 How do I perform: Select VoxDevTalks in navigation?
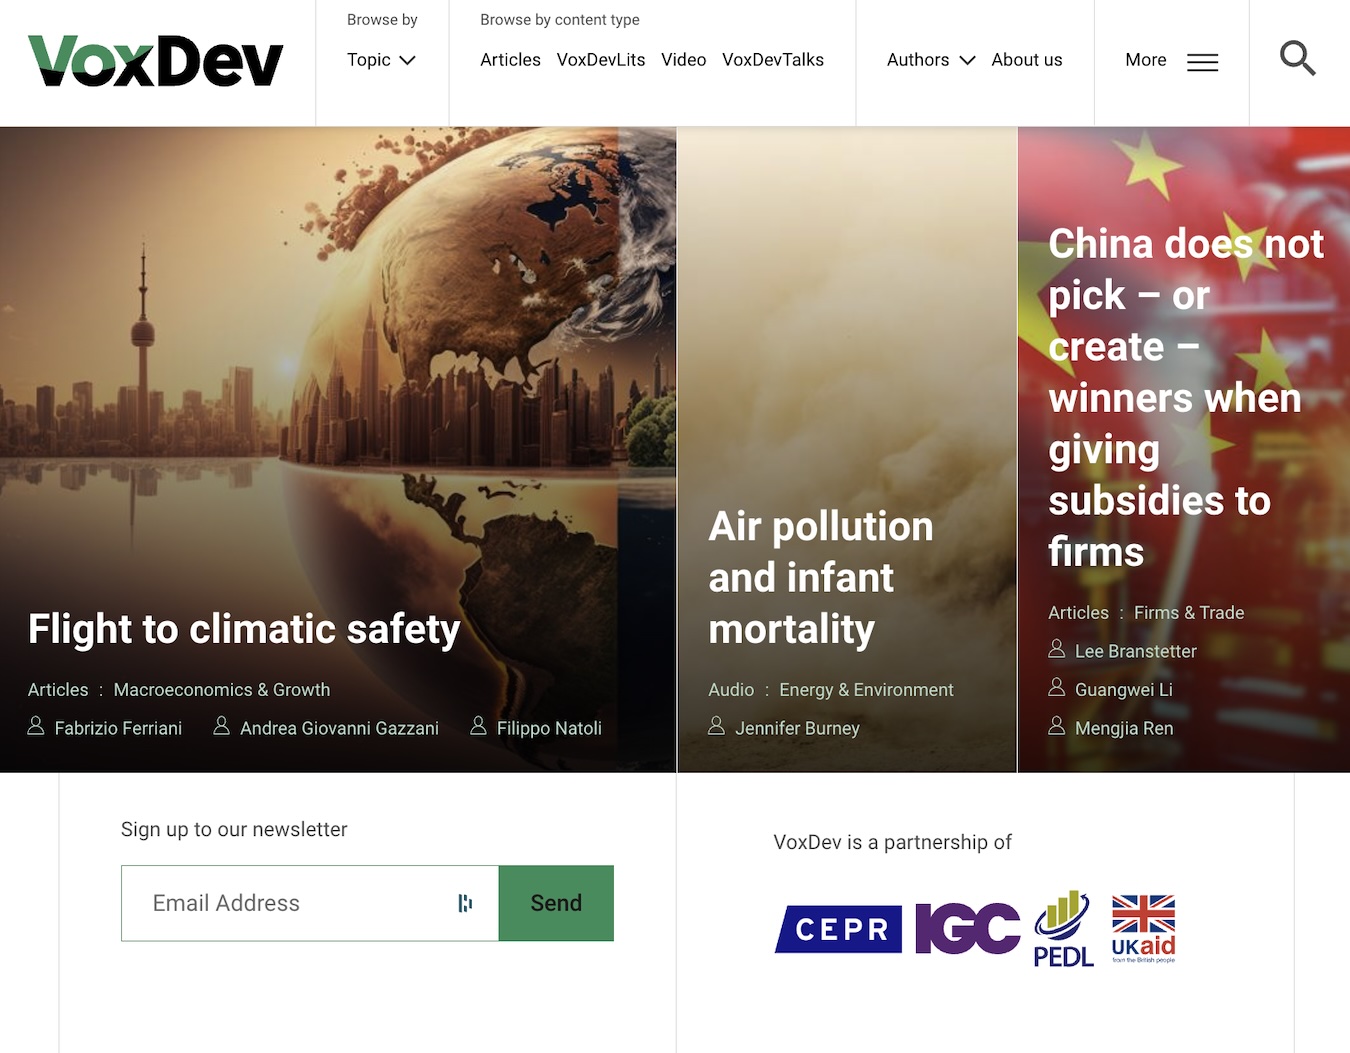(772, 60)
